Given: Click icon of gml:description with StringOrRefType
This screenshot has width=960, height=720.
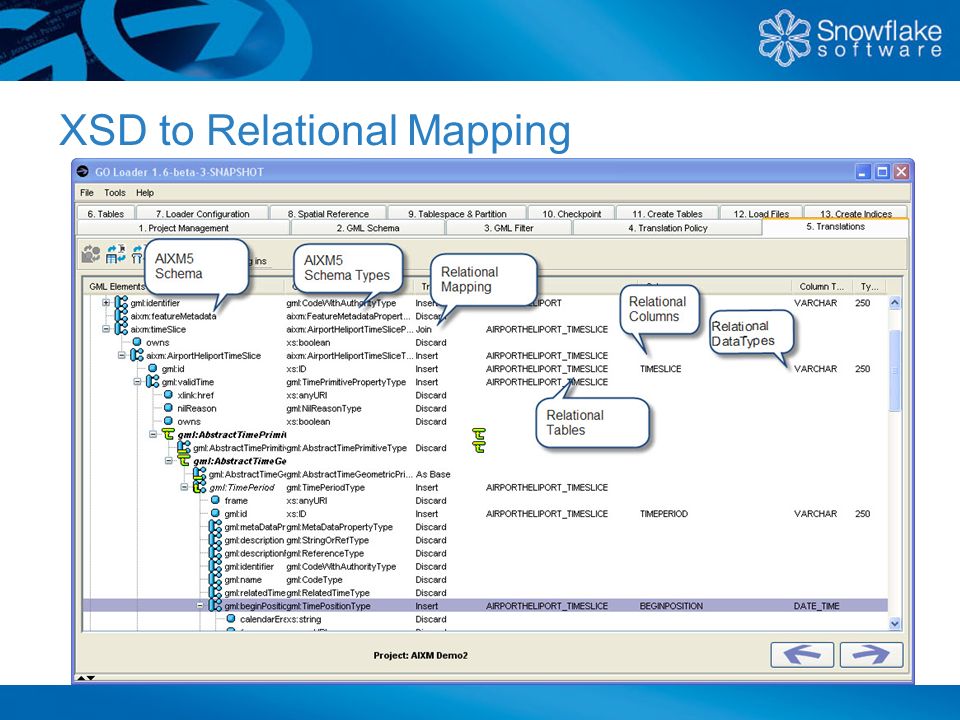Looking at the screenshot, I should [215, 540].
